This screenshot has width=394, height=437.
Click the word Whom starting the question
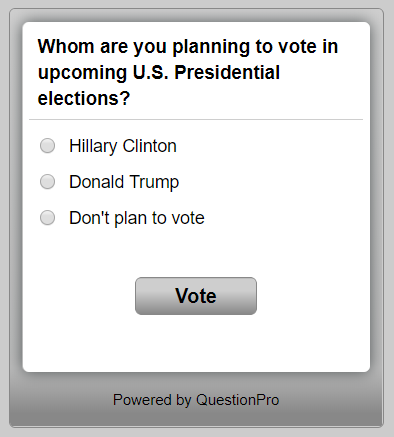[66, 46]
